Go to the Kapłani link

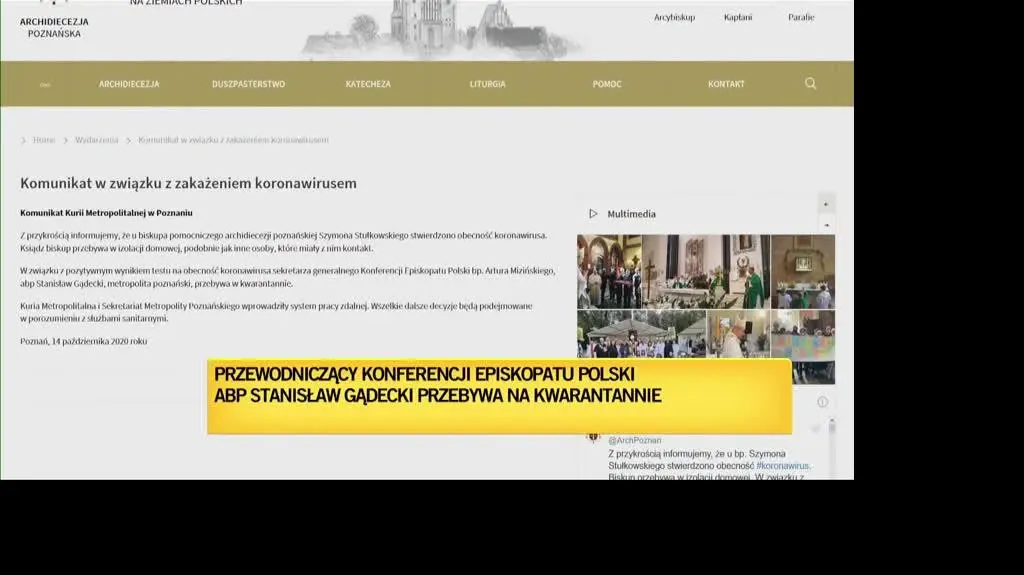click(x=738, y=18)
